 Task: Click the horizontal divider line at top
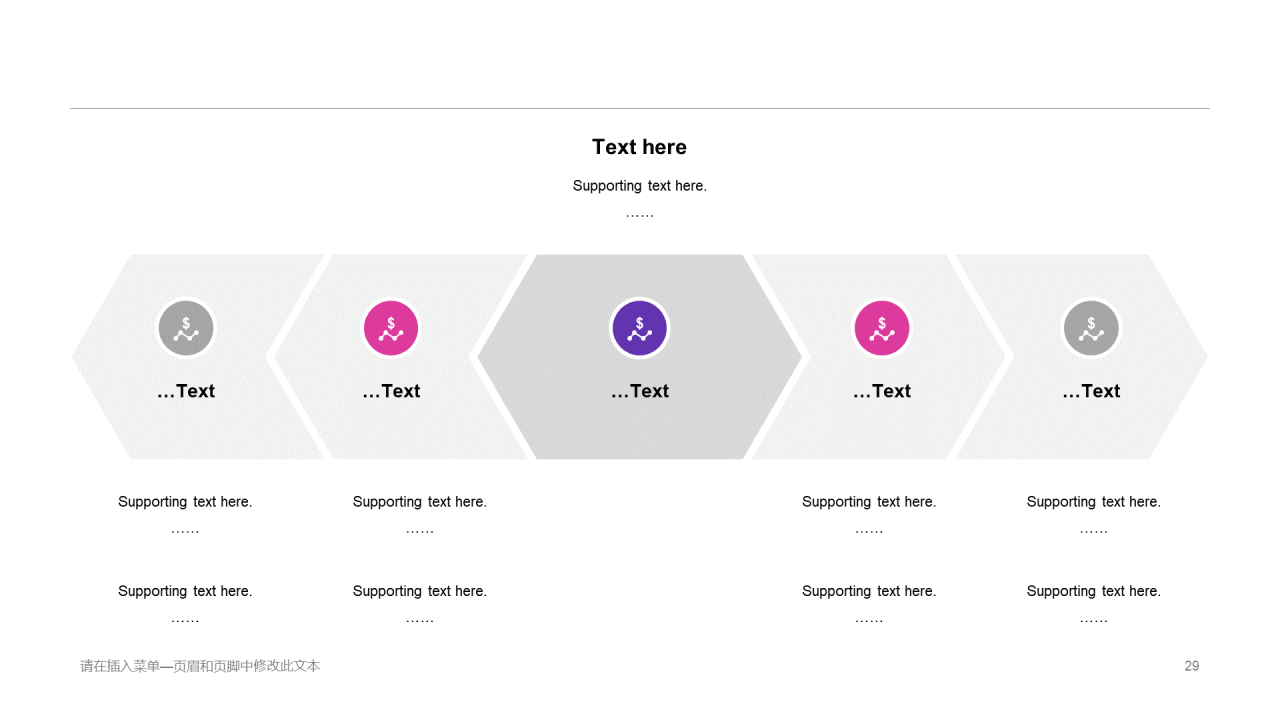pos(640,108)
